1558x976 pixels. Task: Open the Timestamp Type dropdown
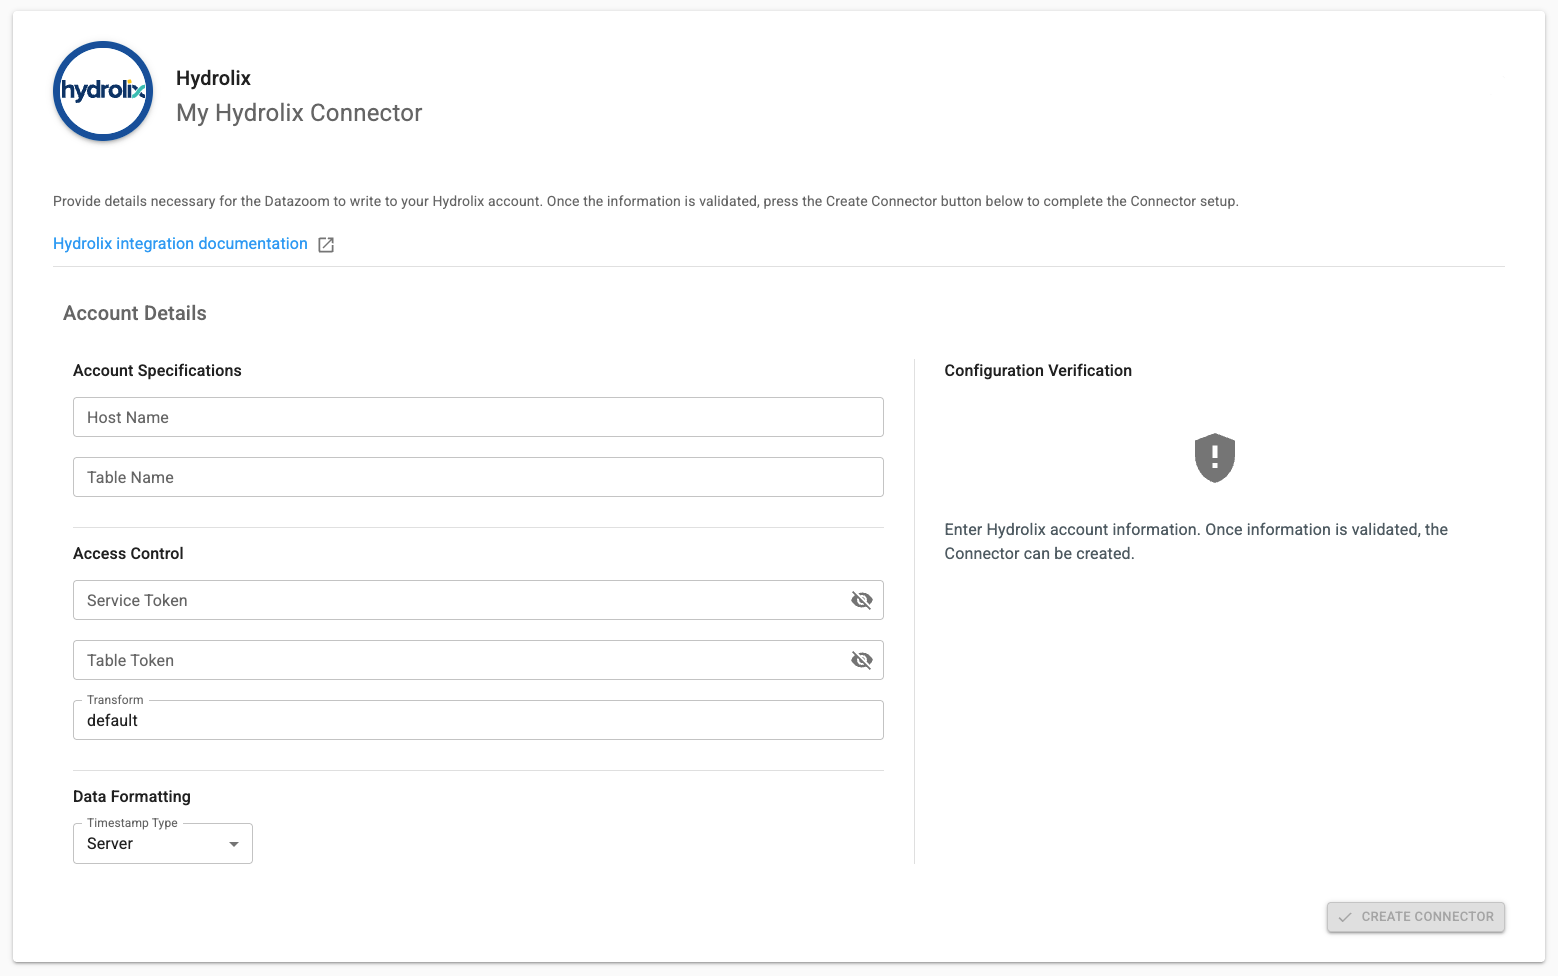[163, 843]
